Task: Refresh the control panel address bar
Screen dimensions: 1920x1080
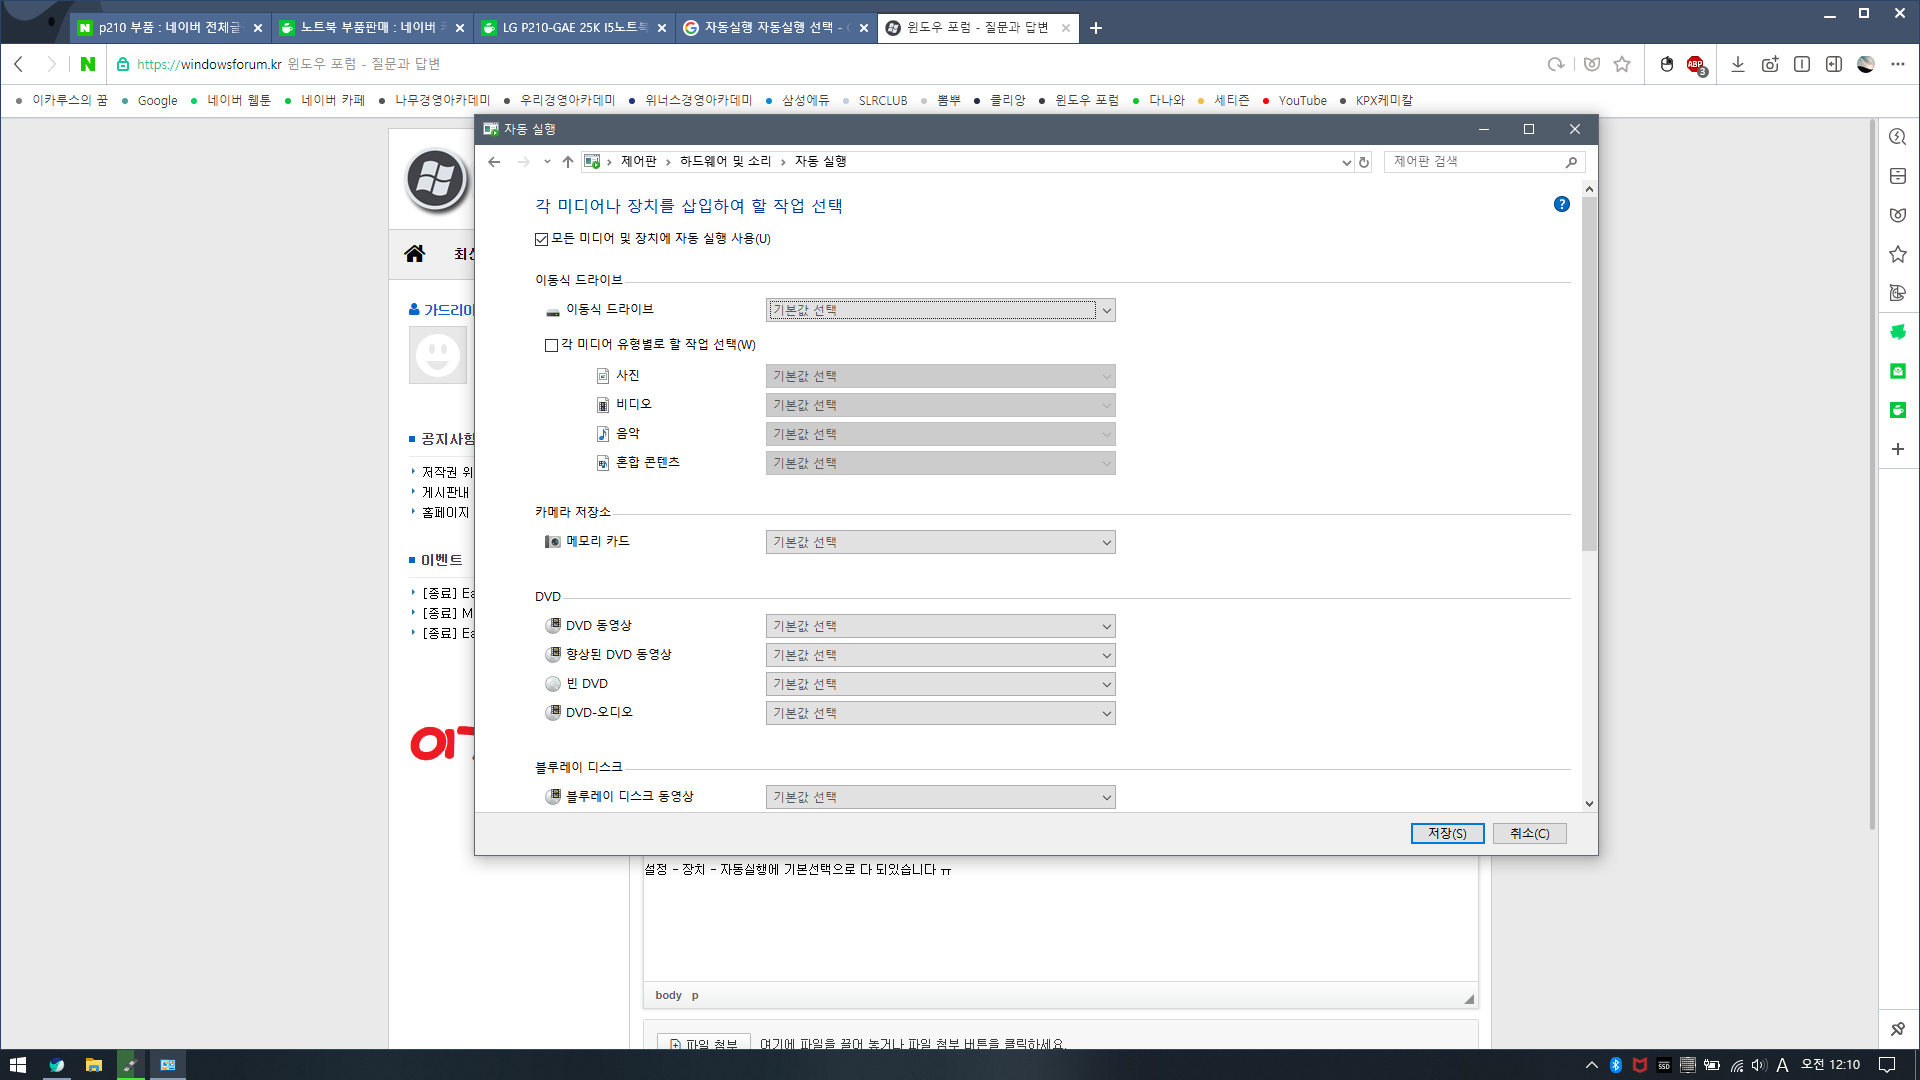Action: point(1364,162)
